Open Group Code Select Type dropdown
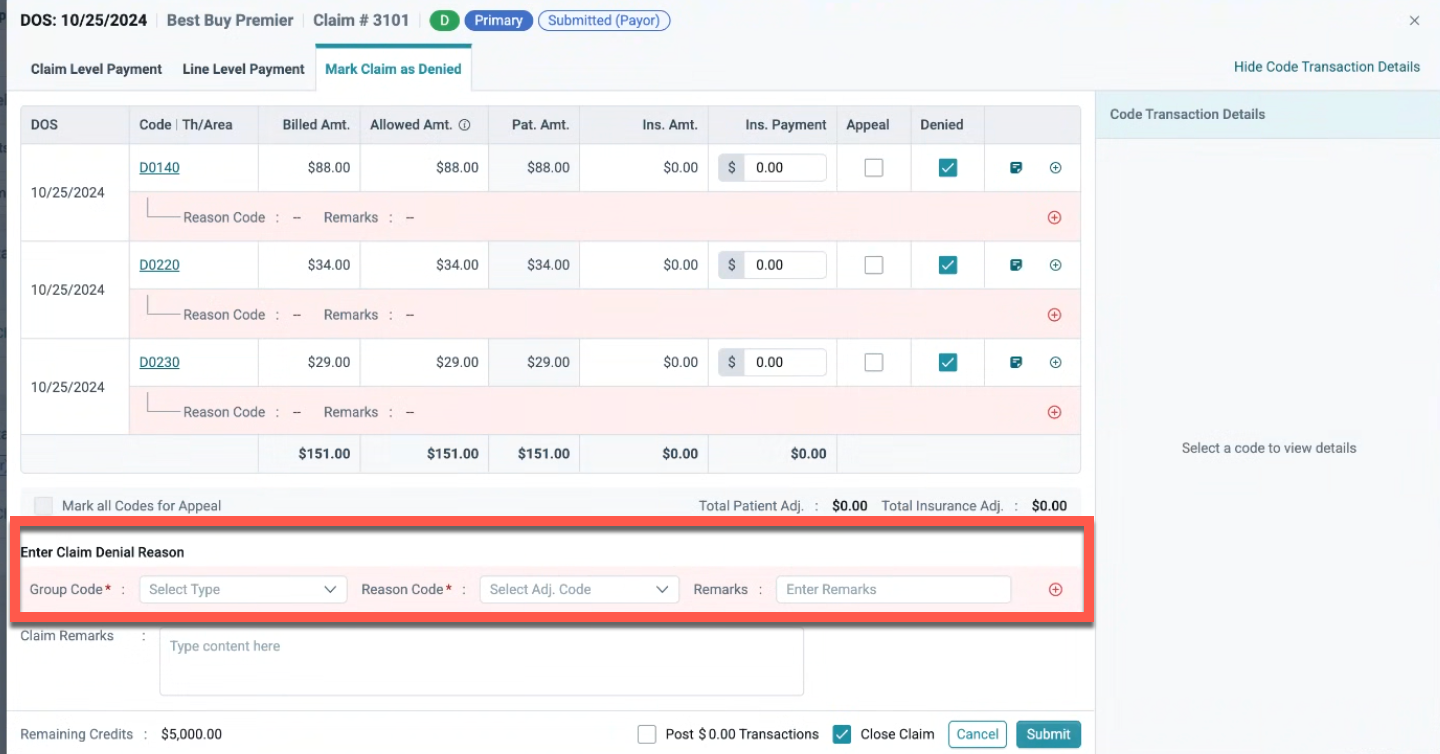 pyautogui.click(x=243, y=589)
